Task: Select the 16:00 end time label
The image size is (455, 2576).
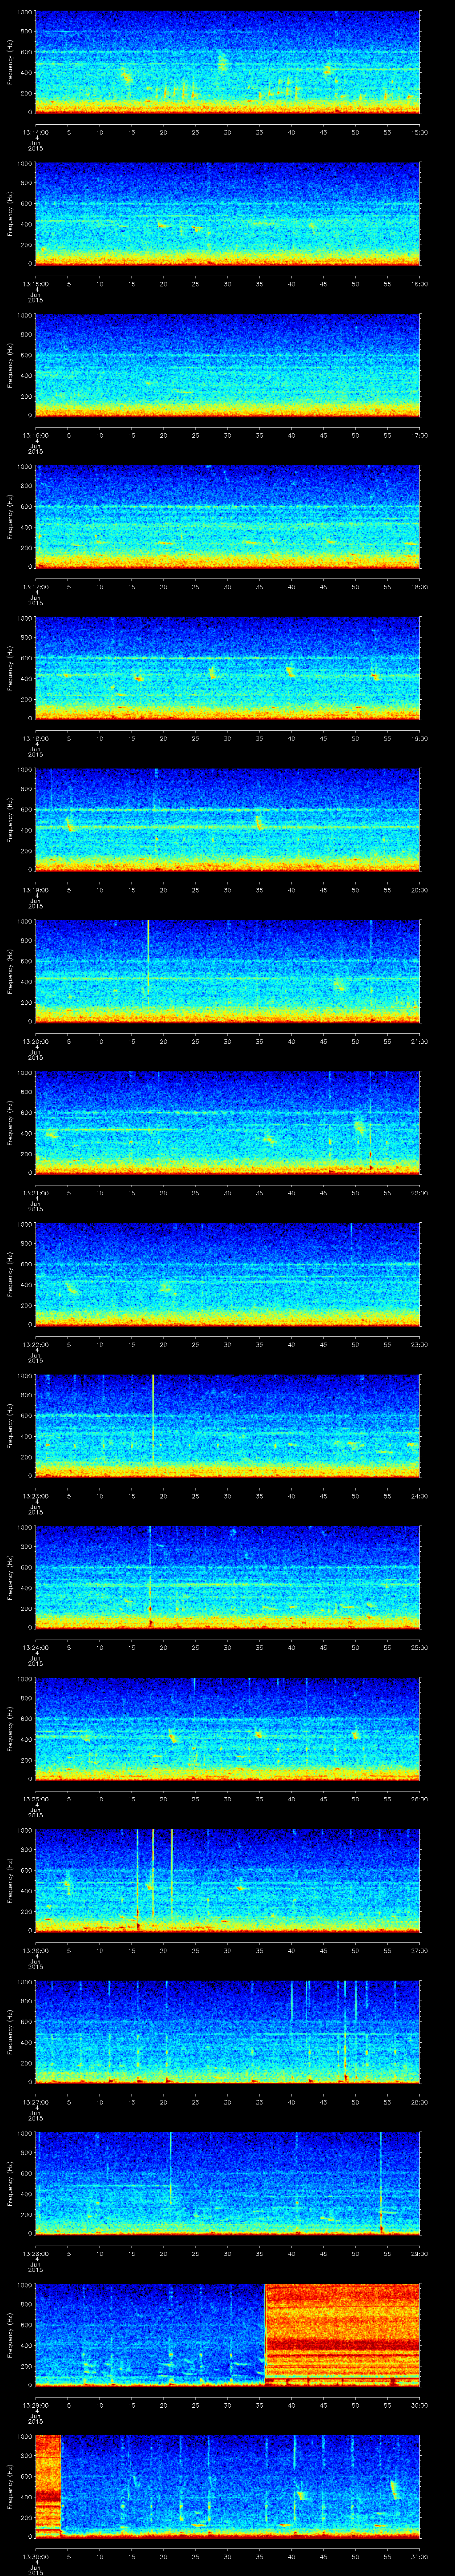Action: [x=419, y=284]
